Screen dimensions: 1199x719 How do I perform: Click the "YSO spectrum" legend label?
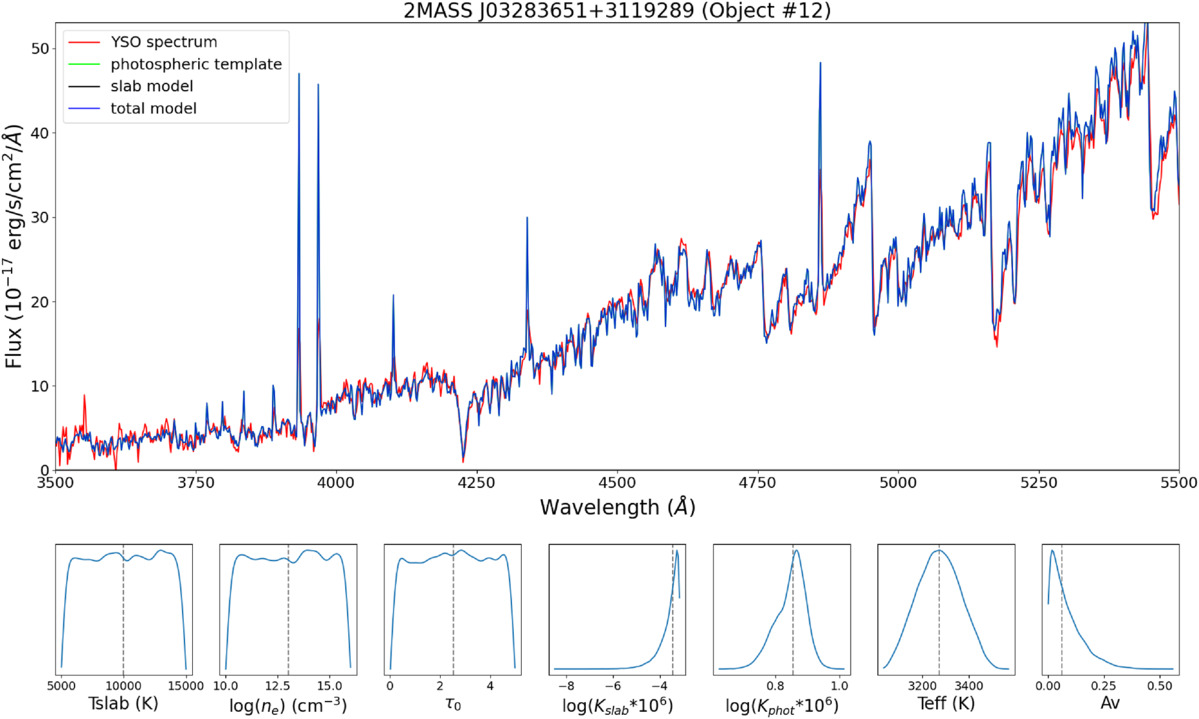[x=164, y=42]
